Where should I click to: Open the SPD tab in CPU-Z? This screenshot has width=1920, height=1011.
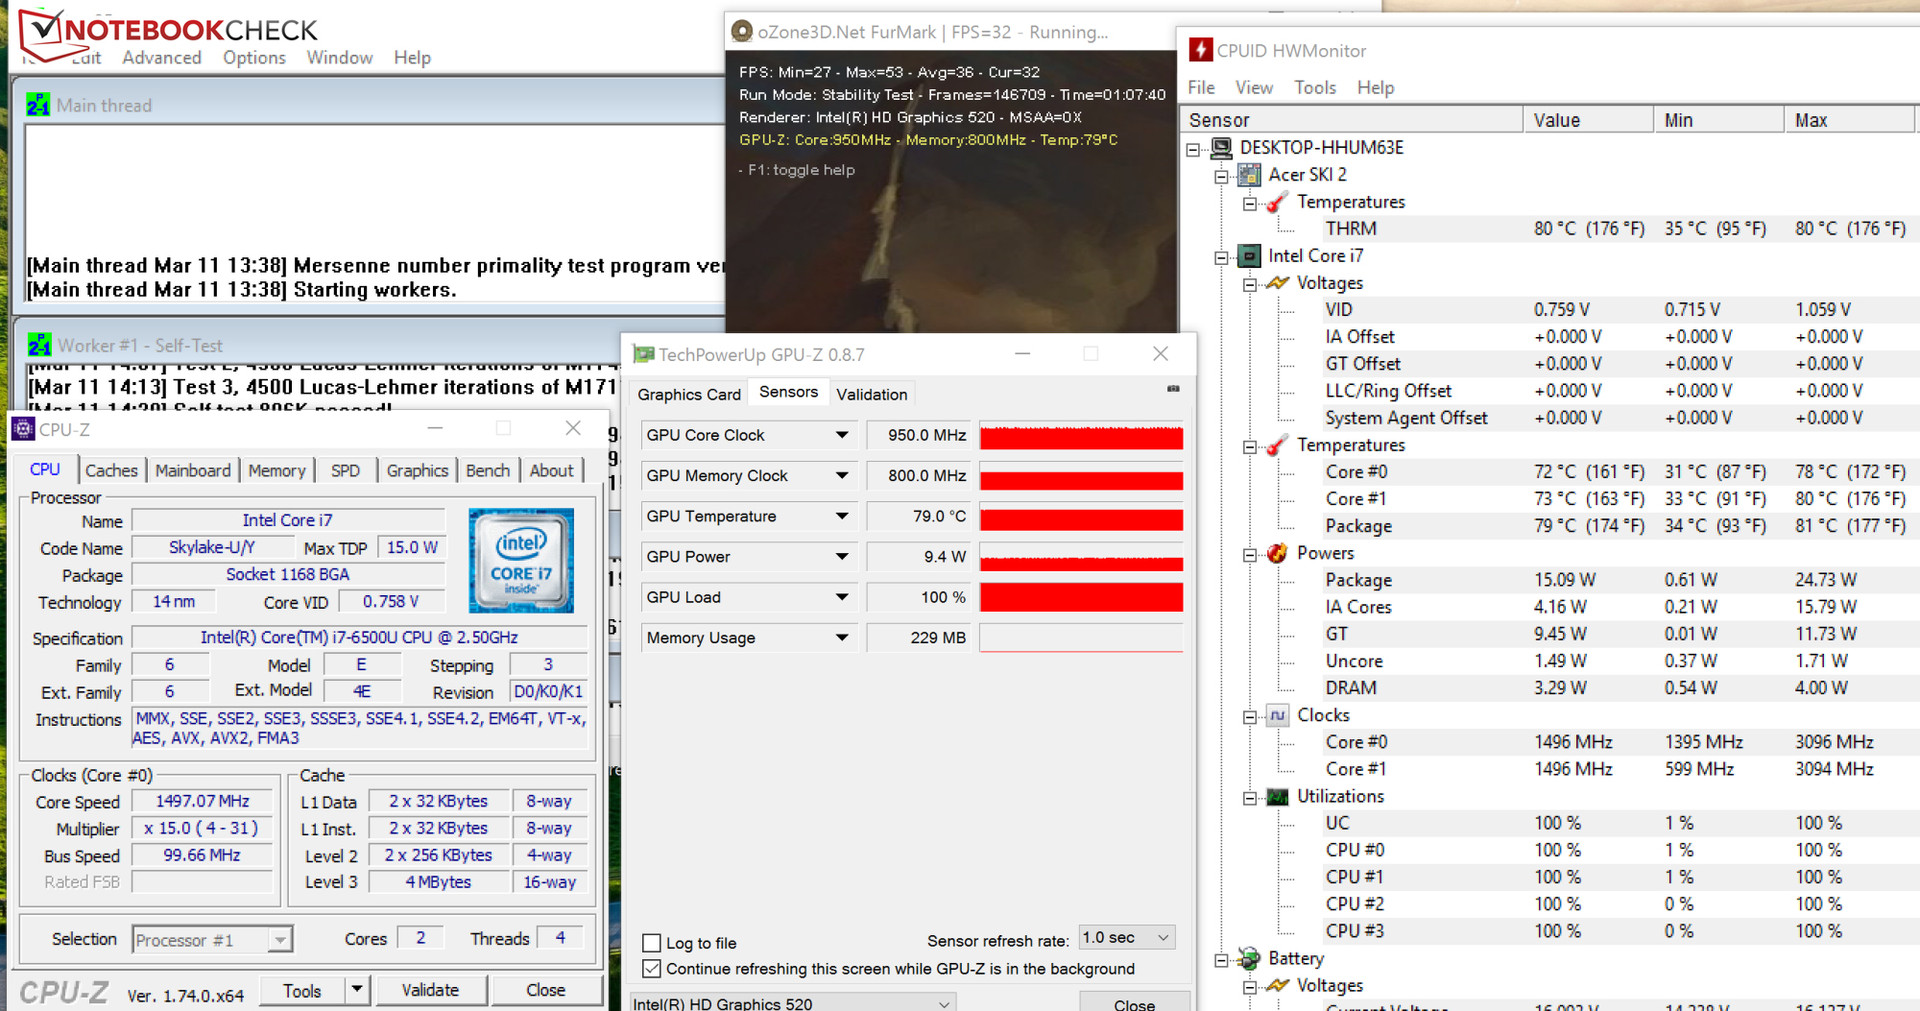tap(345, 471)
